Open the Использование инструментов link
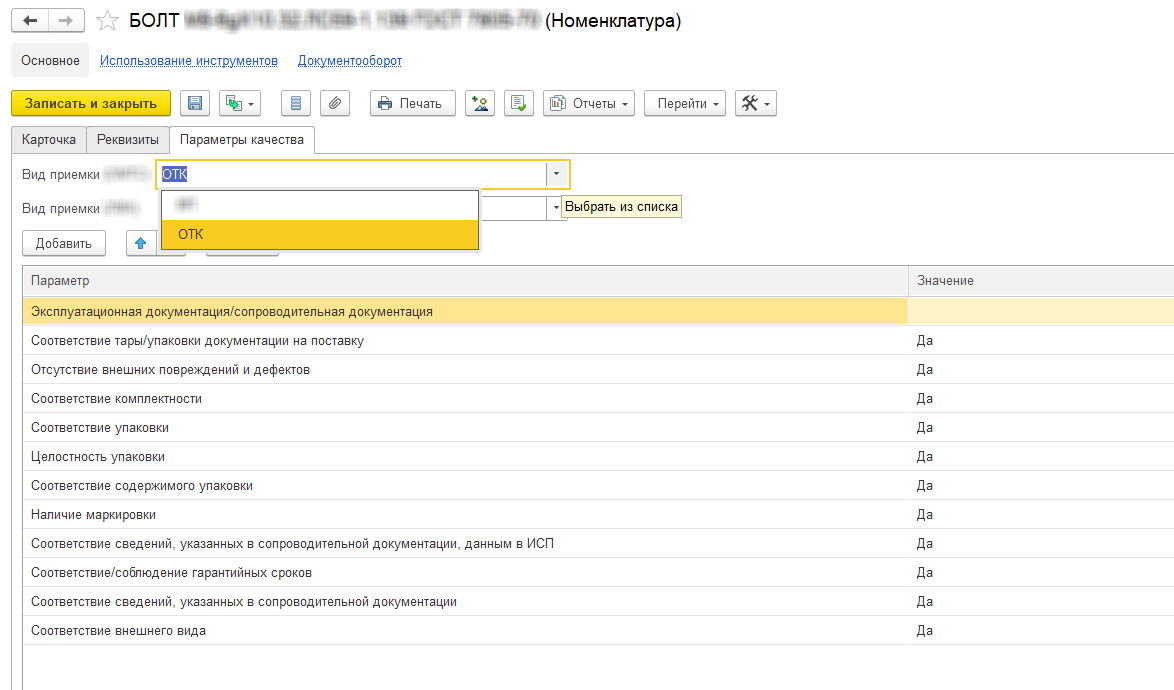 pyautogui.click(x=189, y=61)
